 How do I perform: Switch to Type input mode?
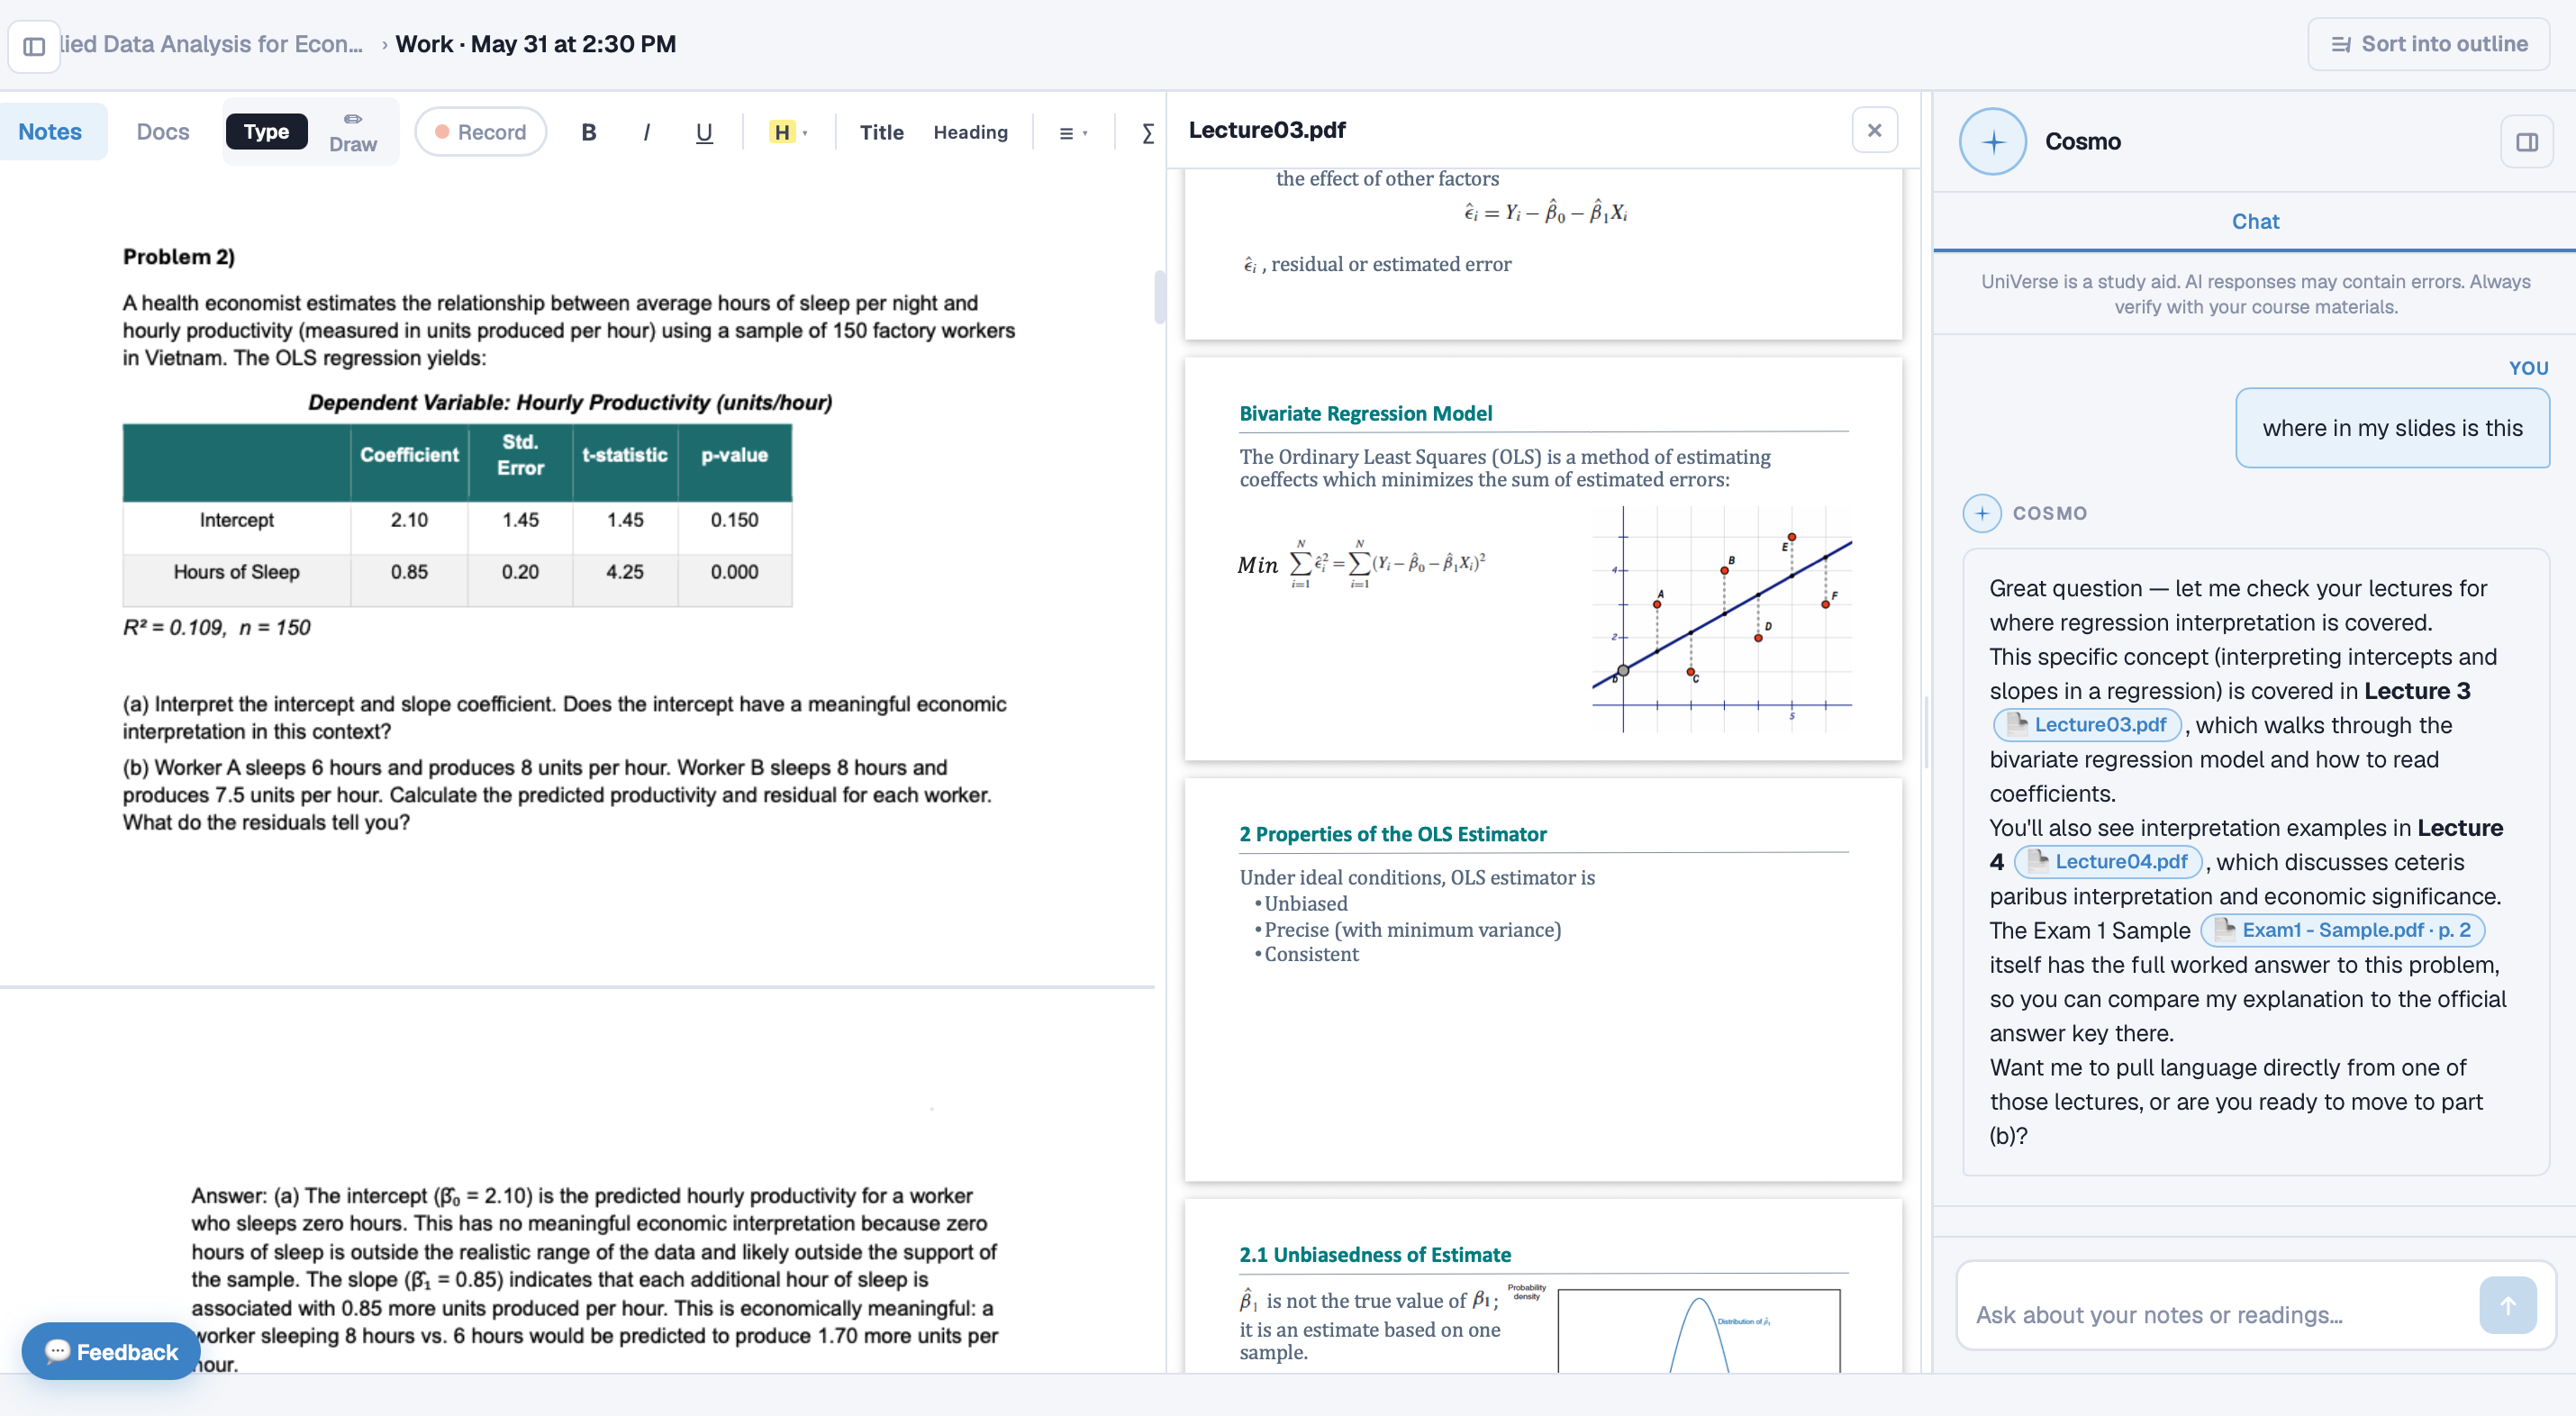pos(266,132)
